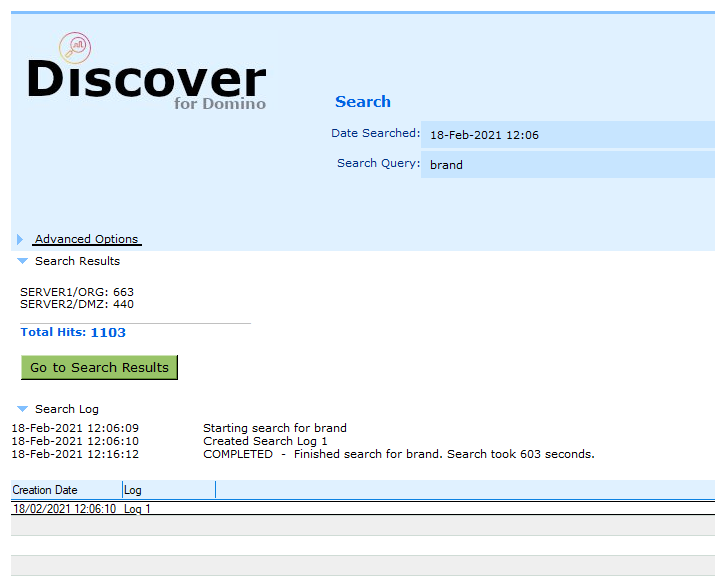Click the Advanced Options underlined label
The image size is (715, 578).
(x=87, y=239)
